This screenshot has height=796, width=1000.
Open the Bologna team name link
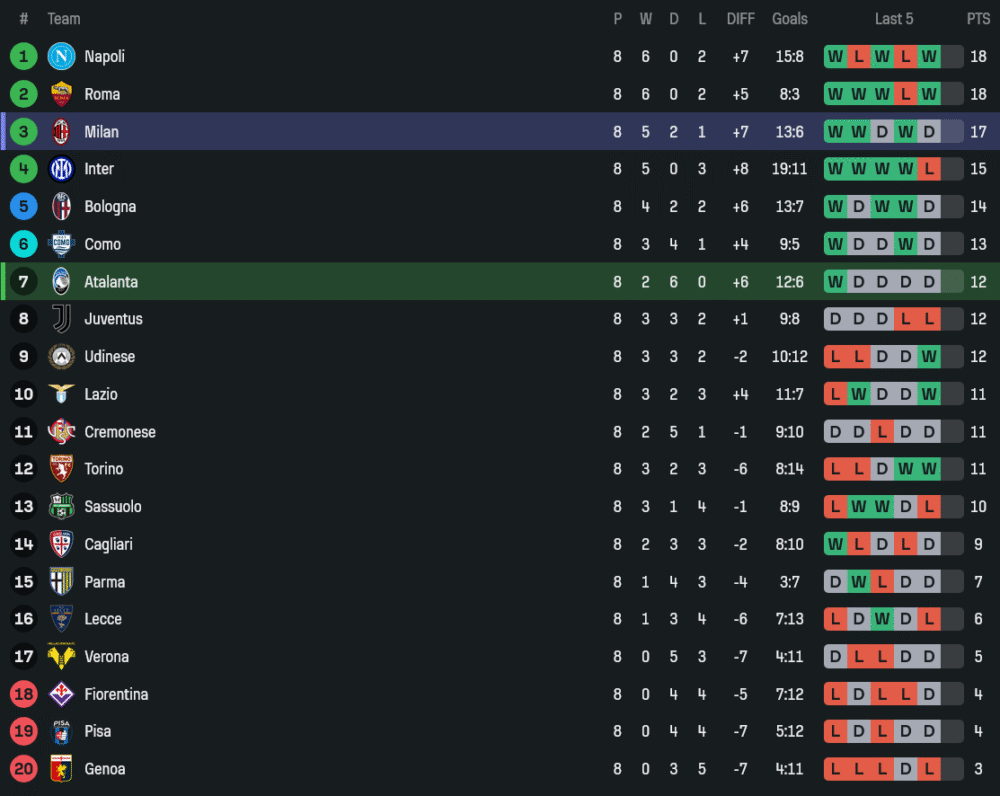click(110, 207)
